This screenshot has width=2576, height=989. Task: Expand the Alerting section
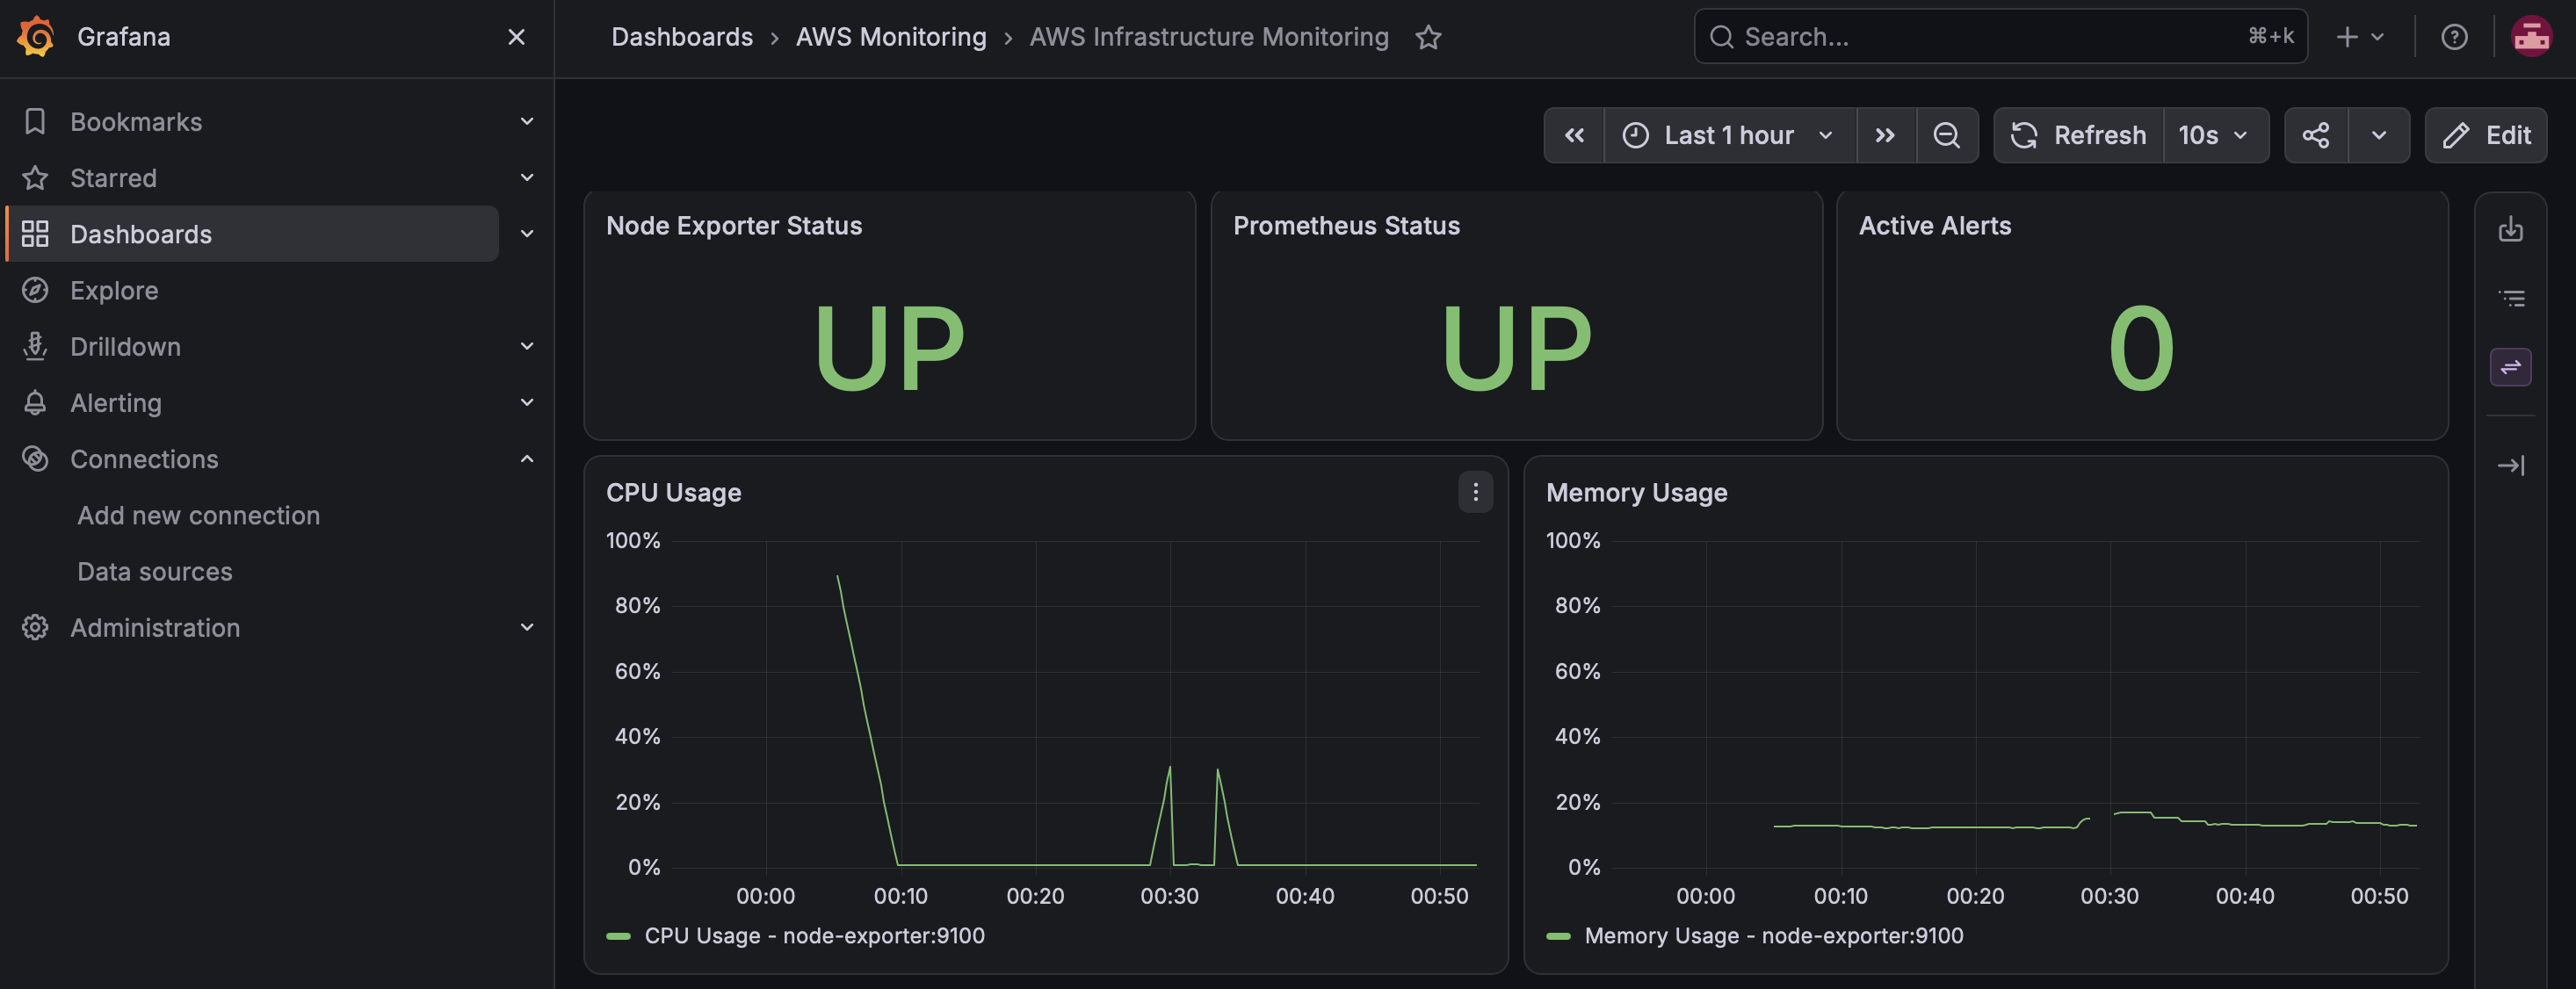[x=527, y=402]
